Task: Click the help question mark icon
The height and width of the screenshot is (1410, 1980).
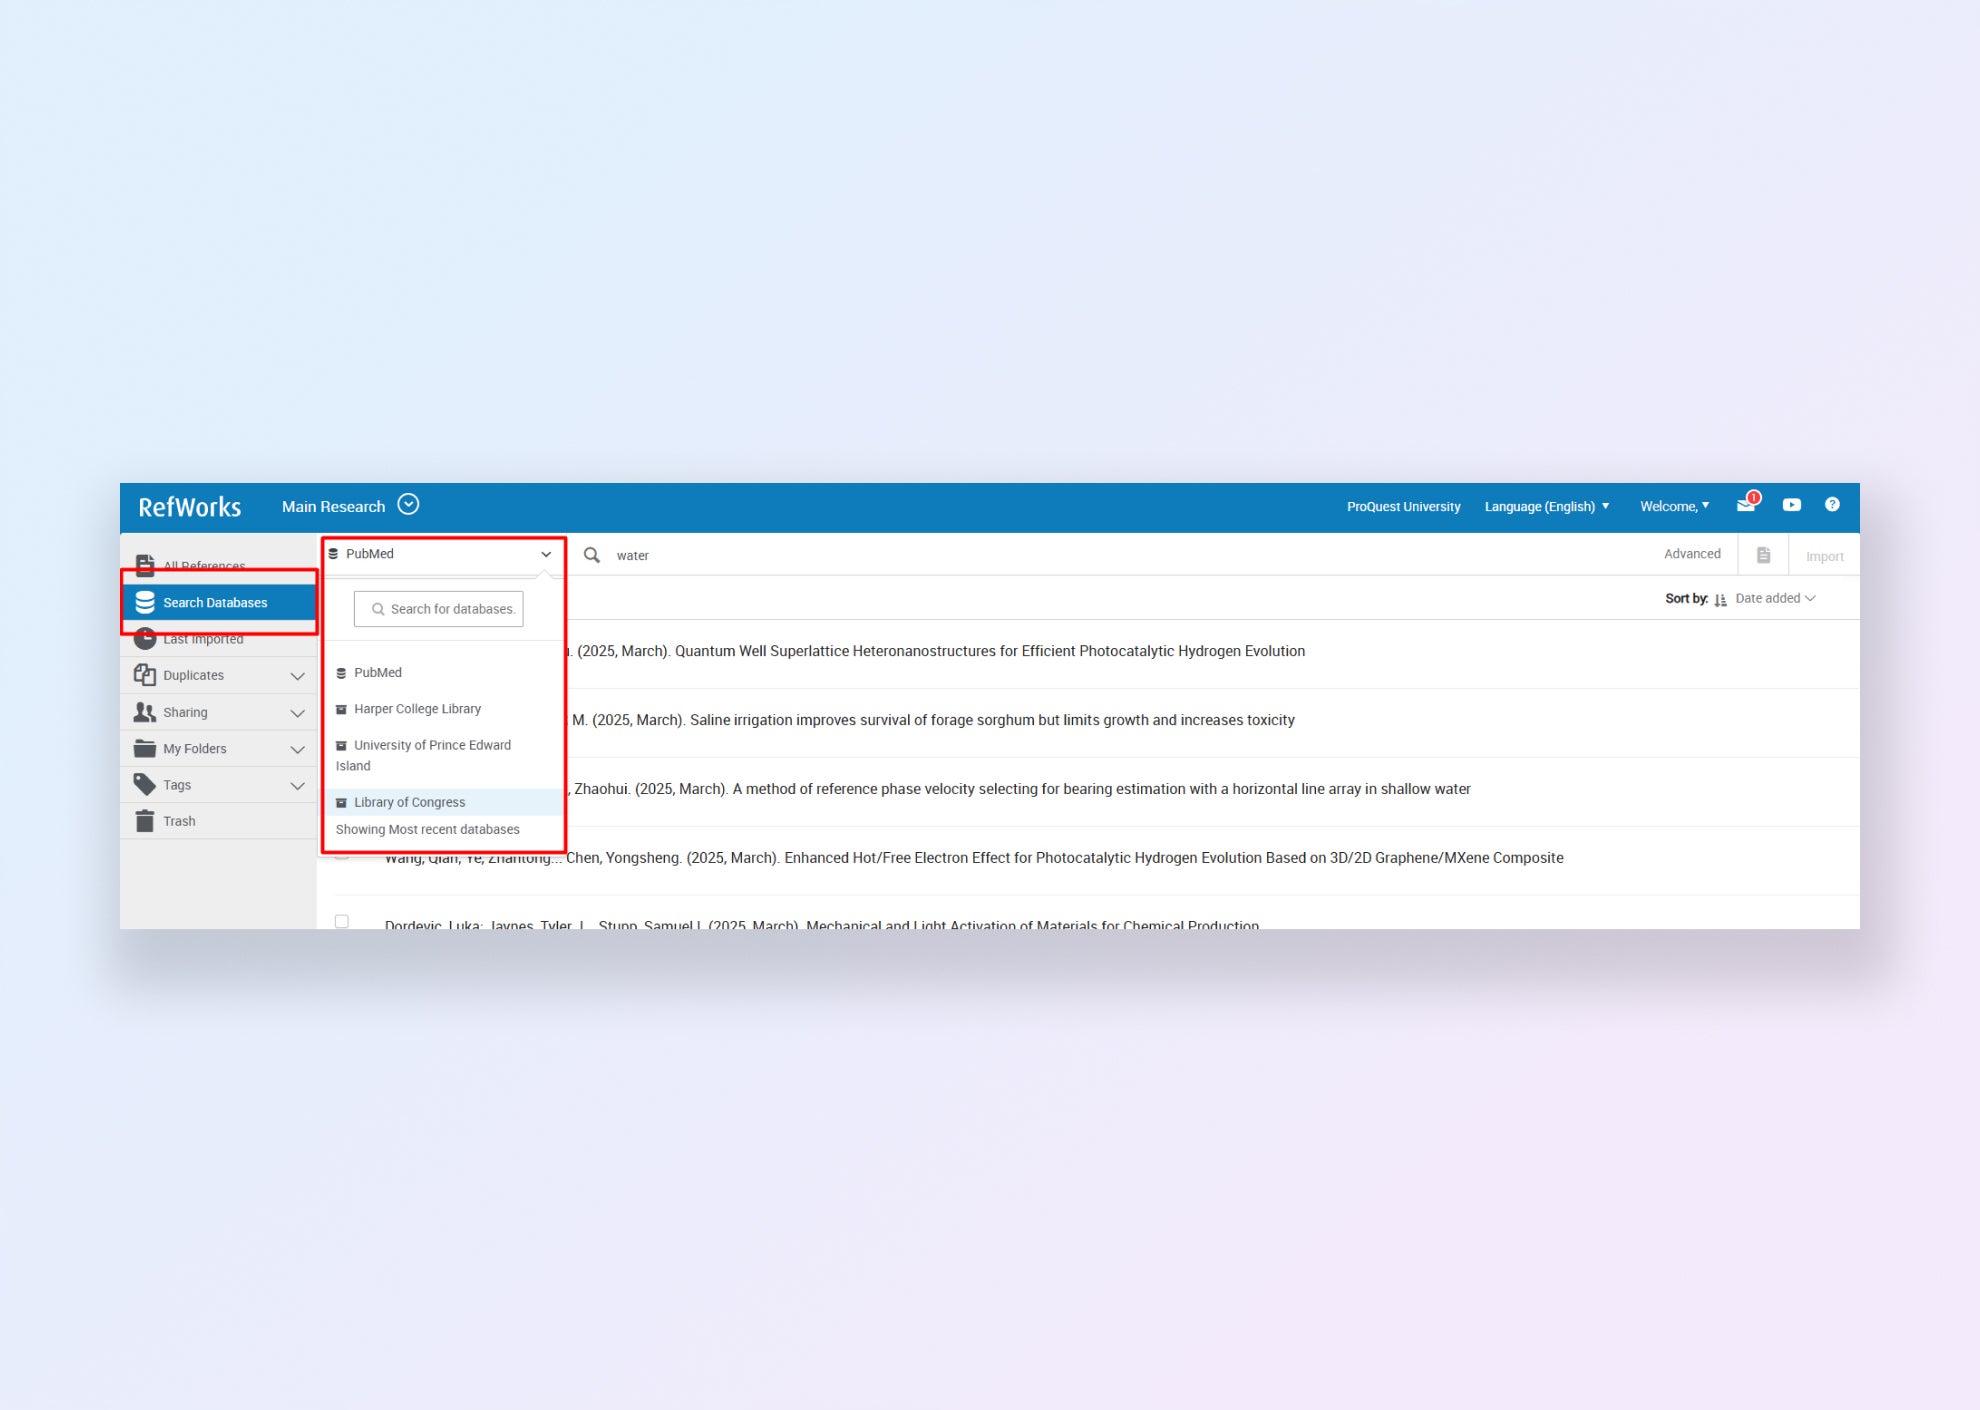Action: 1831,505
